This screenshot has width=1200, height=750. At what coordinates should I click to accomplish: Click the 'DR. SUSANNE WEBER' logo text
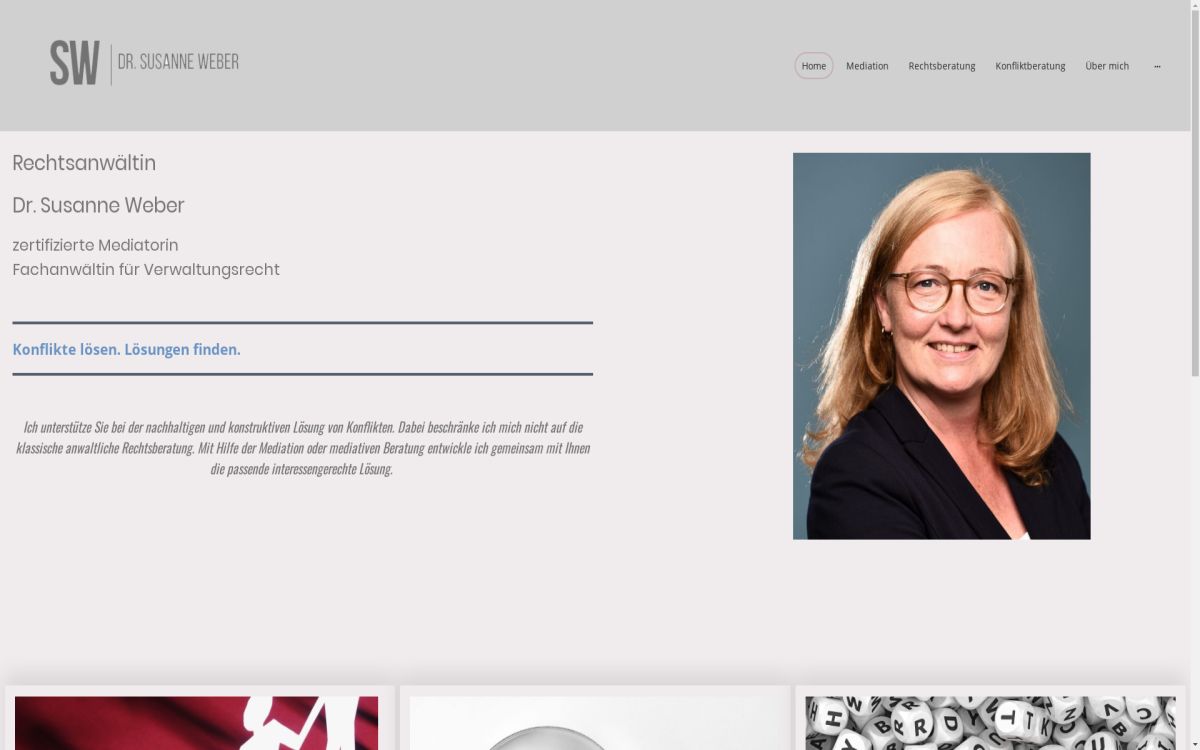[178, 61]
